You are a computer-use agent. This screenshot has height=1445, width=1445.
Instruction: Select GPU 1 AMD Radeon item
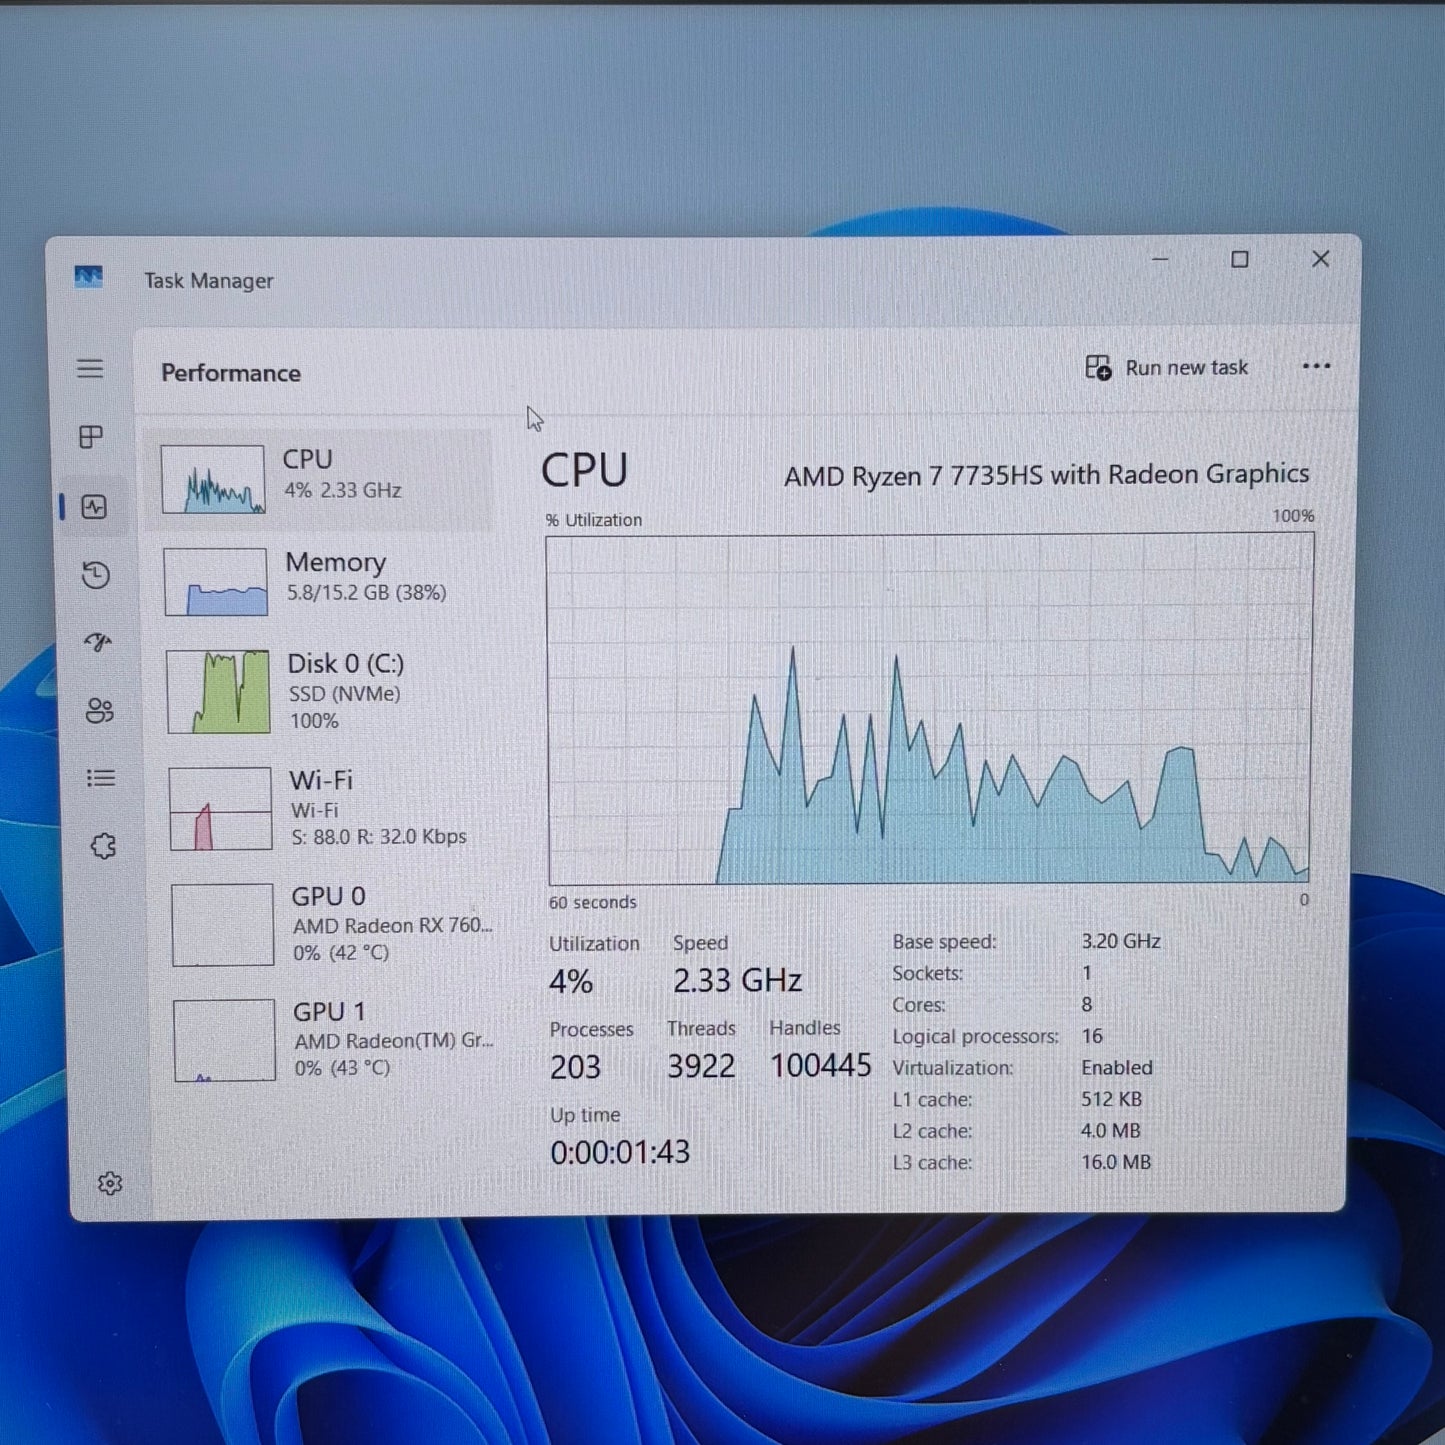[334, 1040]
